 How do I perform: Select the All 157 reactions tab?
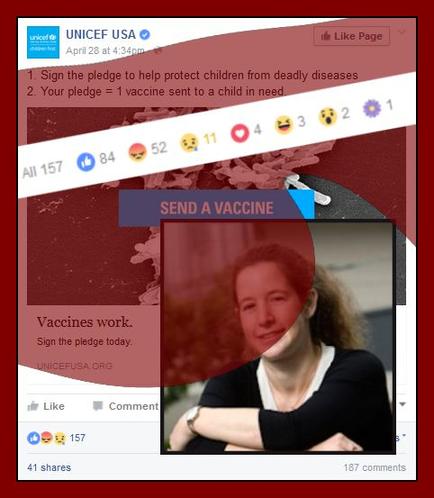tap(43, 169)
